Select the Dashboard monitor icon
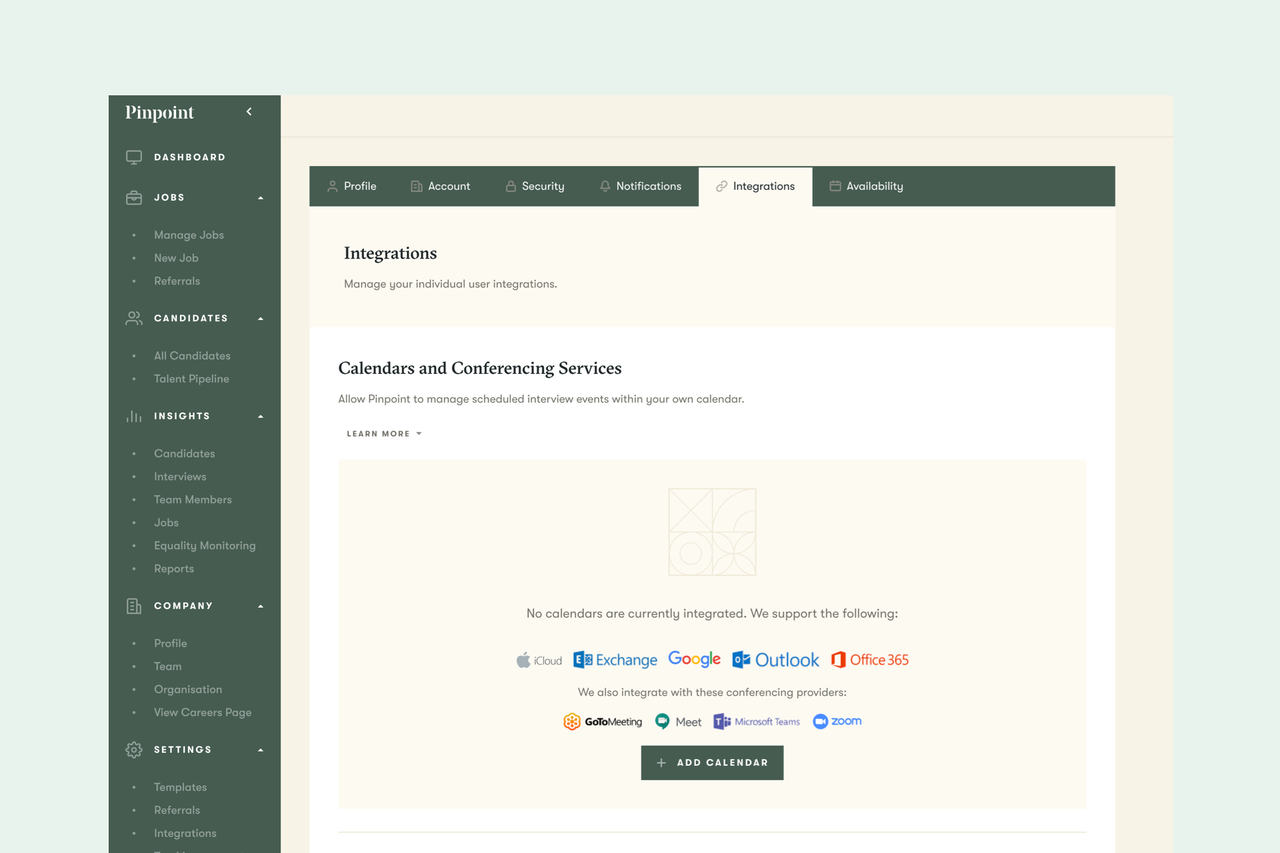 coord(133,157)
